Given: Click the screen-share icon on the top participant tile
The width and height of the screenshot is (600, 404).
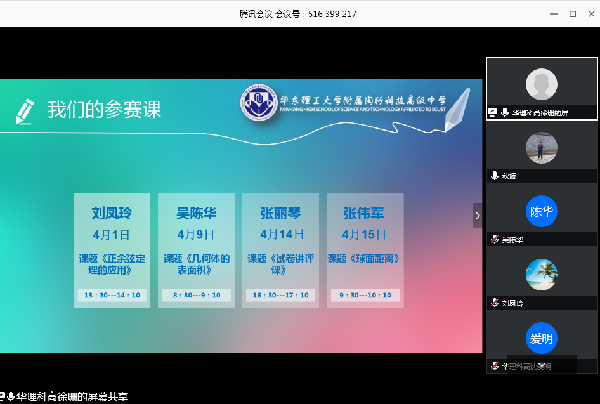Looking at the screenshot, I should click(493, 112).
